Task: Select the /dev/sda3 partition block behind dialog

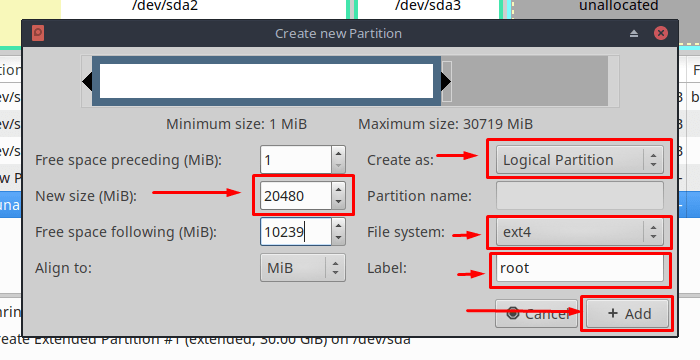Action: (428, 9)
